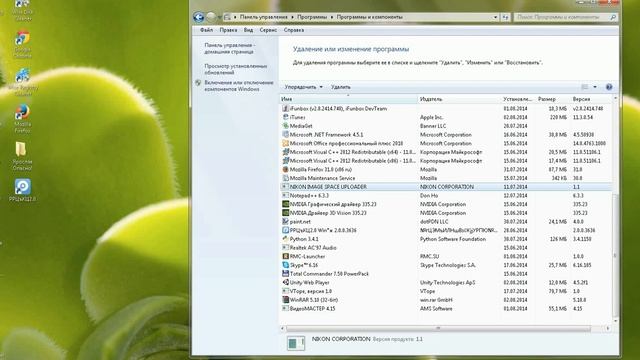Select the paint.net program icon

tap(285, 222)
